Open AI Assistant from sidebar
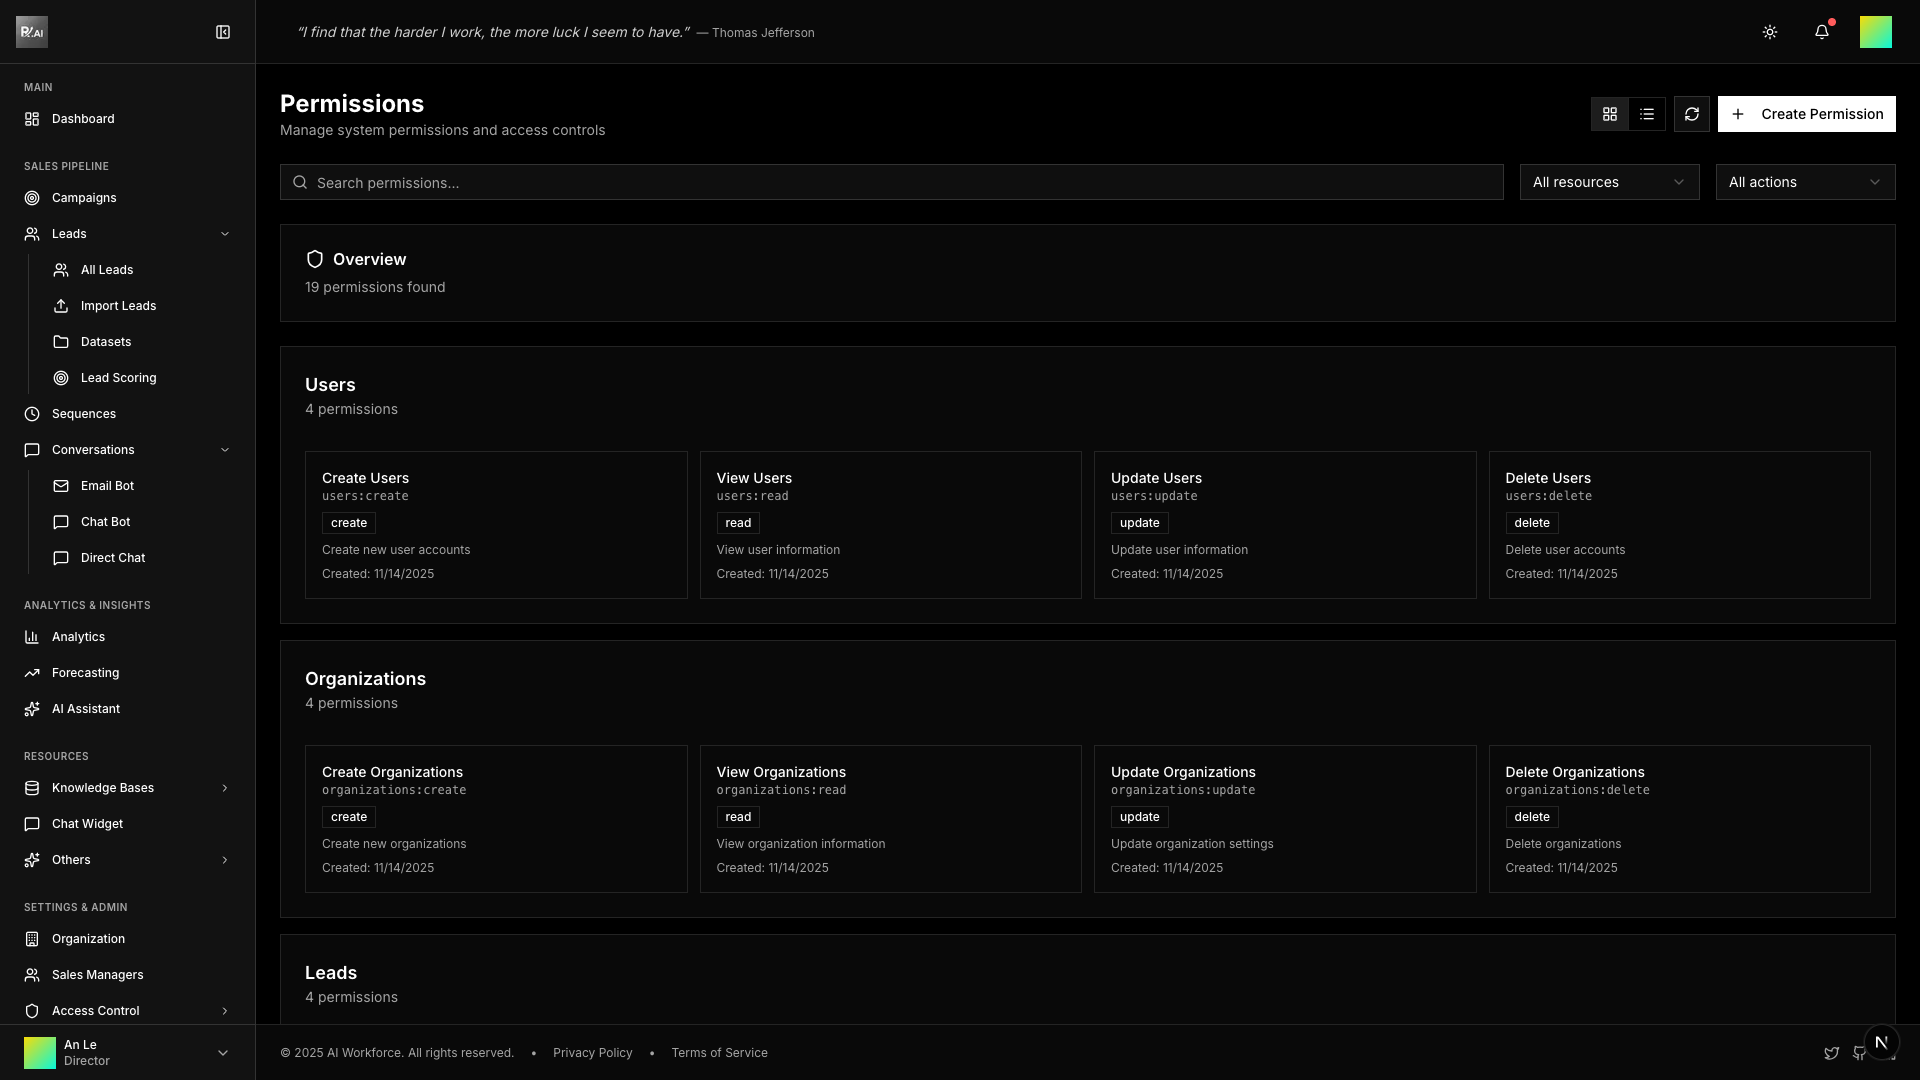 coord(85,709)
